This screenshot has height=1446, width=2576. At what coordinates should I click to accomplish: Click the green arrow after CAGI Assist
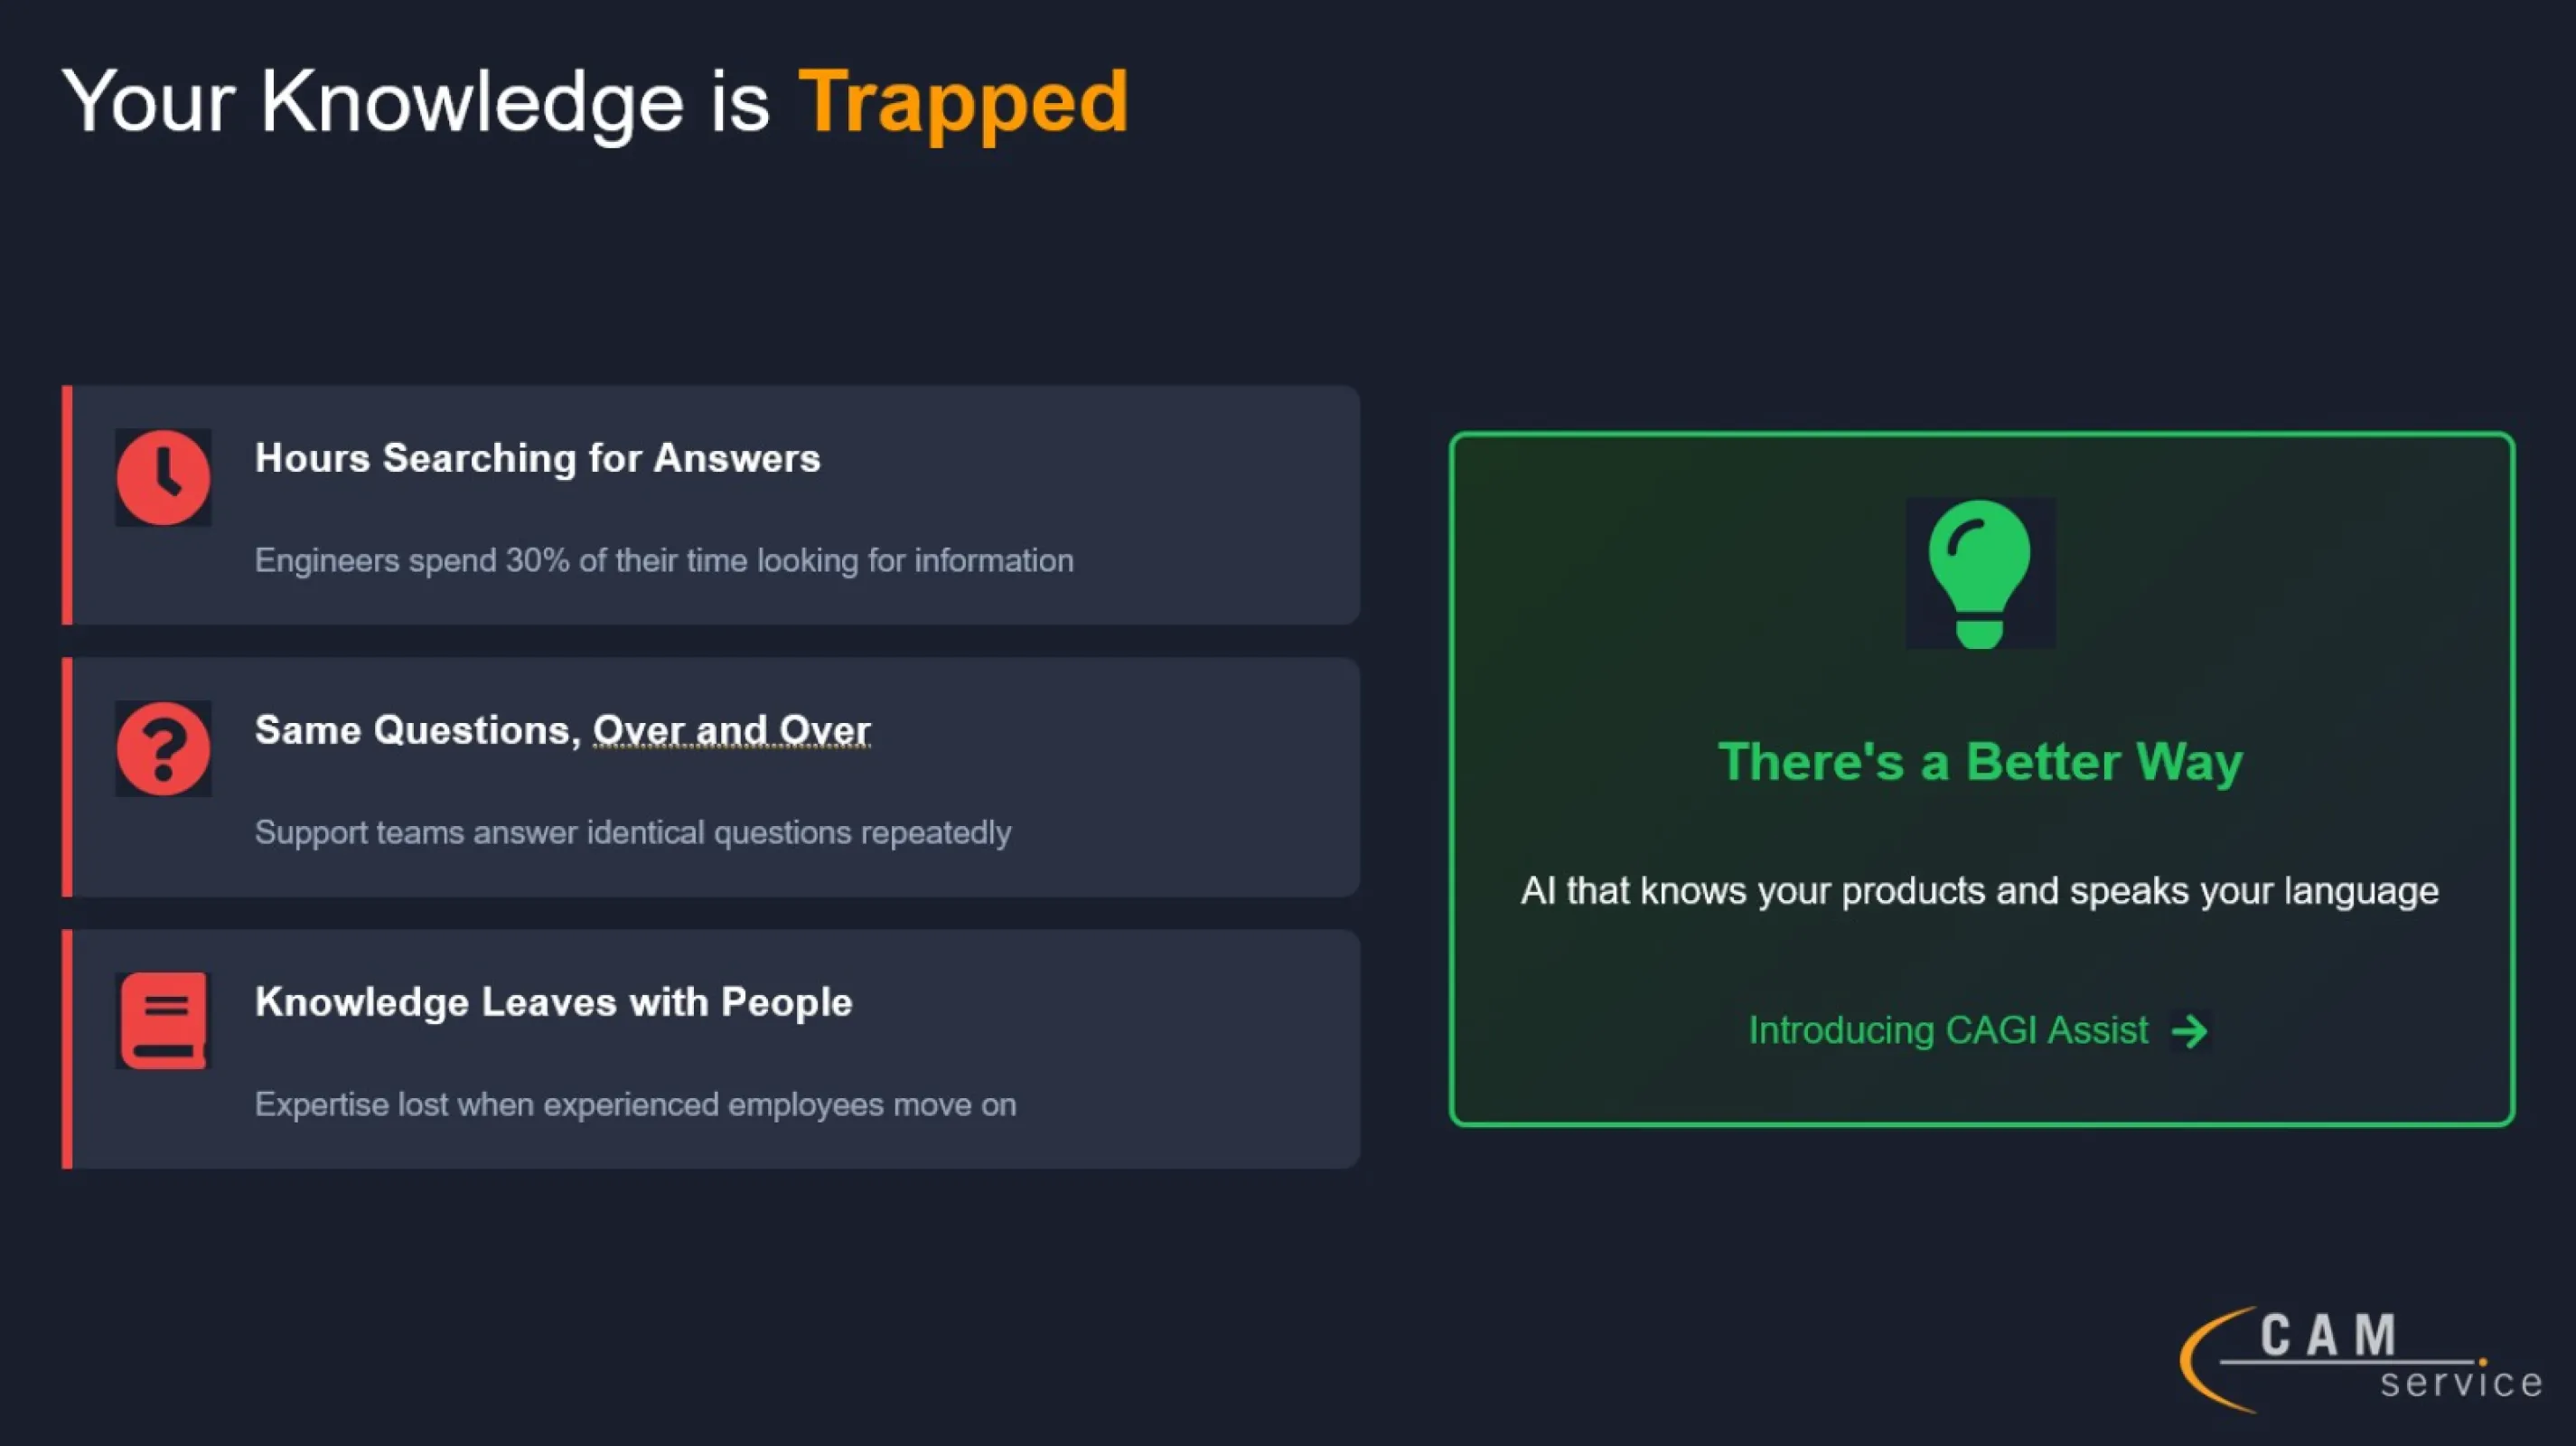coord(2189,1031)
